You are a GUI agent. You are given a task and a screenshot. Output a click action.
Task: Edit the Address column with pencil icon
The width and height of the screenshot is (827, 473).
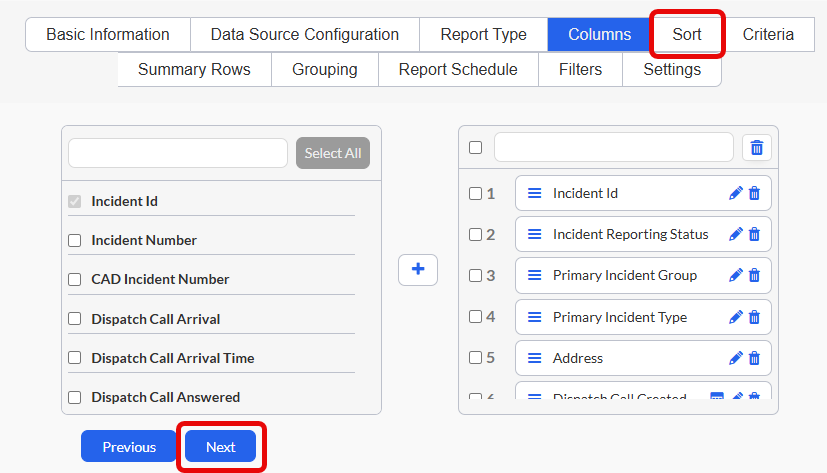tap(735, 358)
